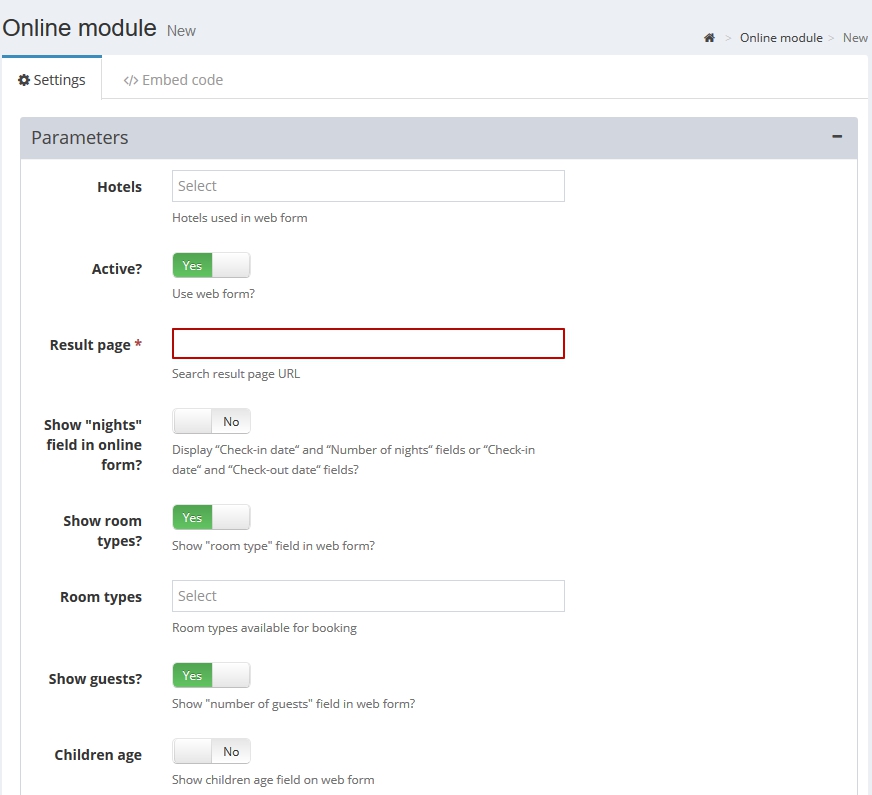Image resolution: width=872 pixels, height=795 pixels.
Task: Click the code brackets icon on Embed tab
Action: click(131, 81)
